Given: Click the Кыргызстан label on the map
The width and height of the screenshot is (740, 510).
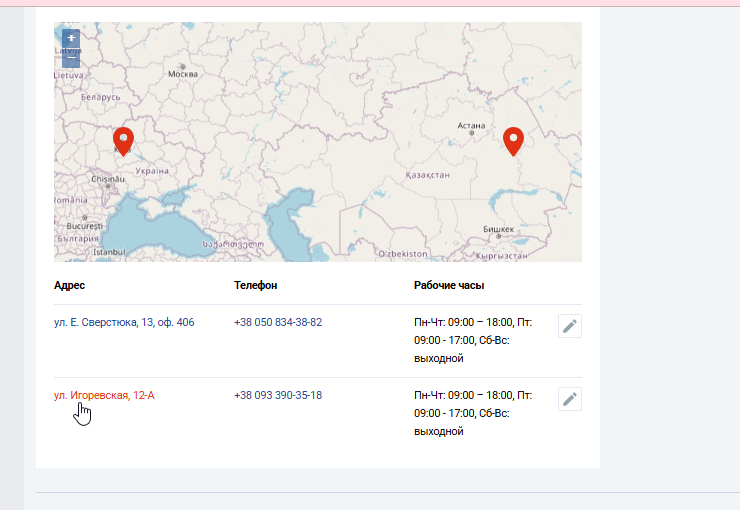Looking at the screenshot, I should [502, 256].
